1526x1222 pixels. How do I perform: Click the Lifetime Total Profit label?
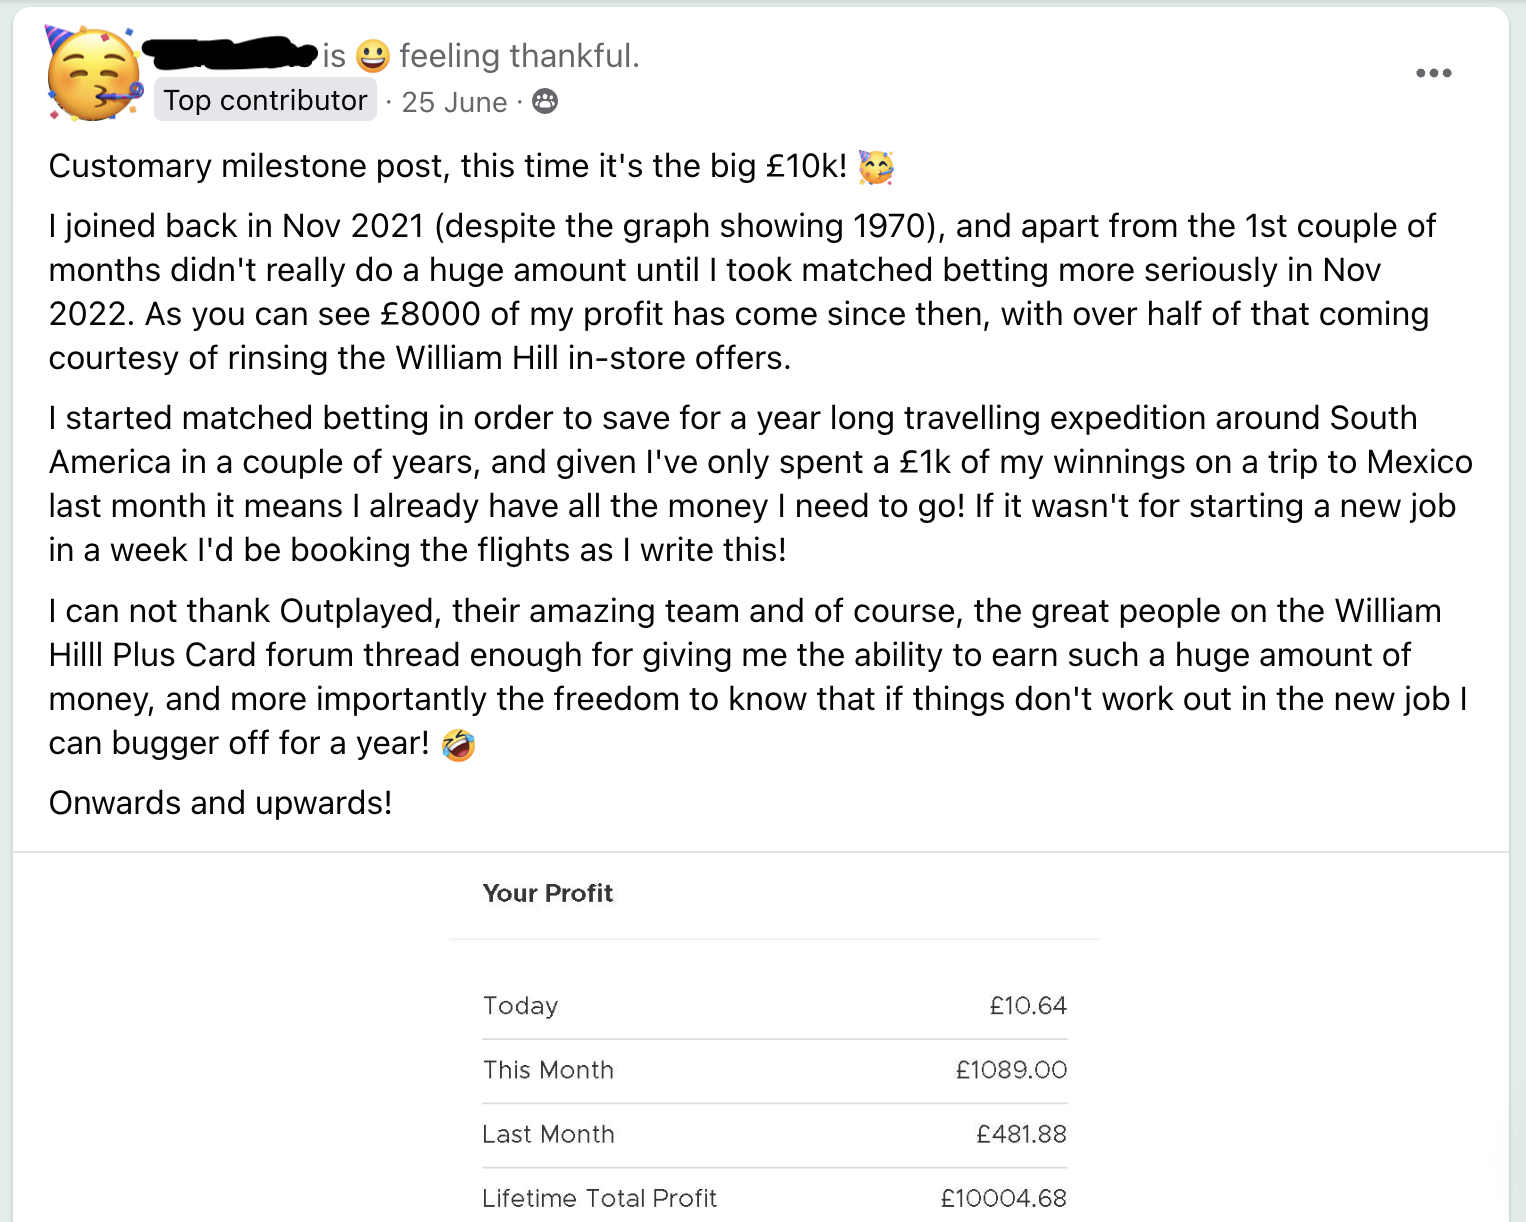(x=599, y=1198)
